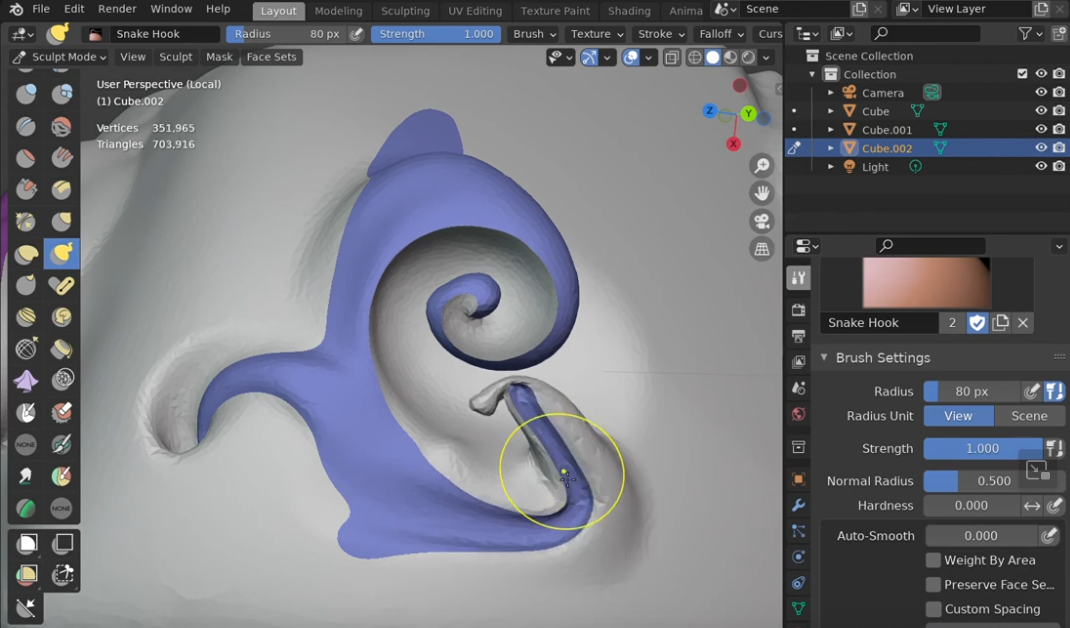The image size is (1070, 628).
Task: Open the Mask menu button
Action: 219,57
